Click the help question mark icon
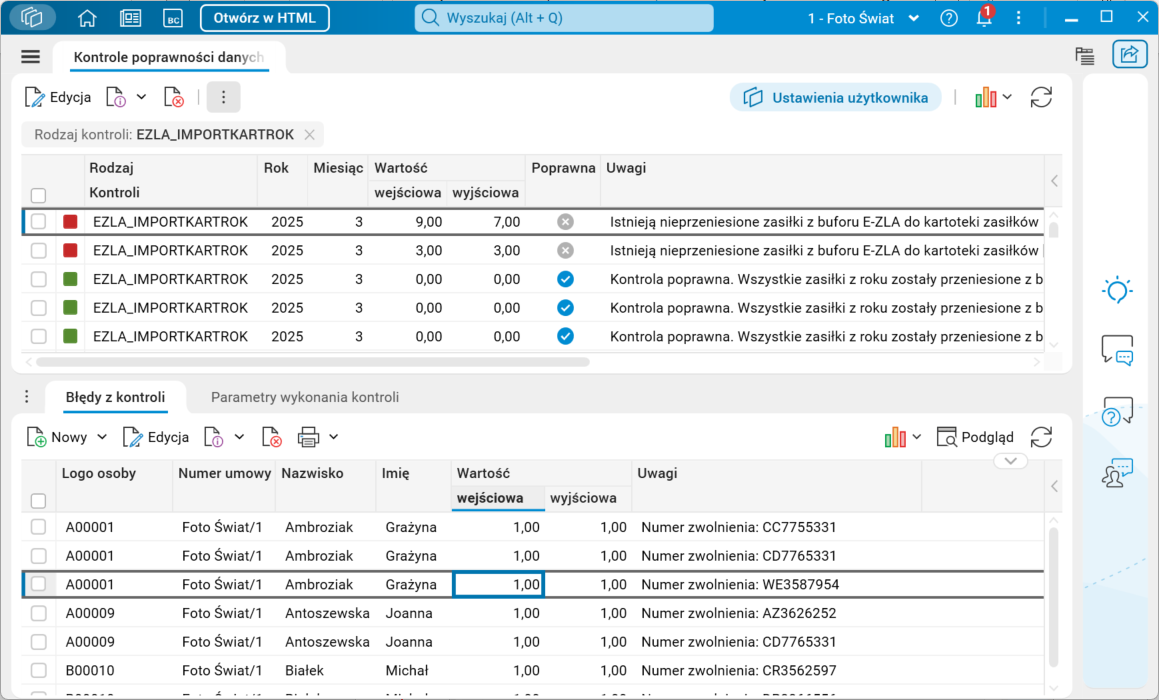 pos(949,18)
